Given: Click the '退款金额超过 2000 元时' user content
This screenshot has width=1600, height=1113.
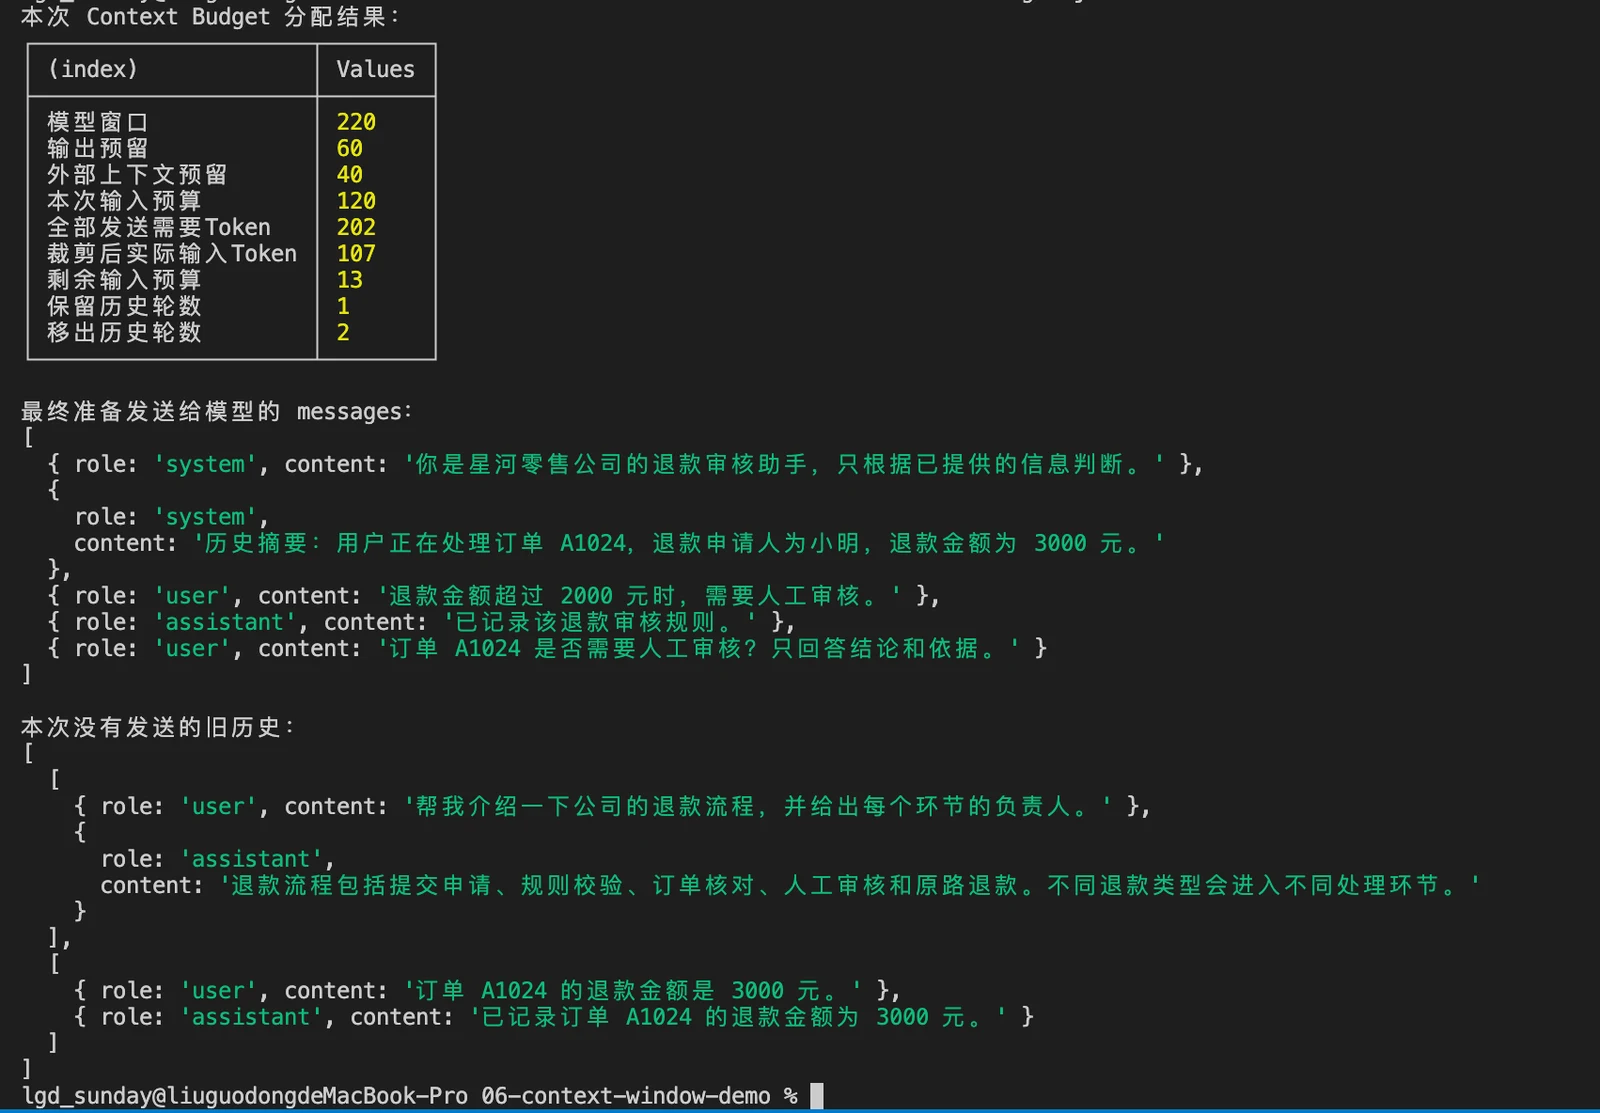Looking at the screenshot, I should pyautogui.click(x=640, y=596).
